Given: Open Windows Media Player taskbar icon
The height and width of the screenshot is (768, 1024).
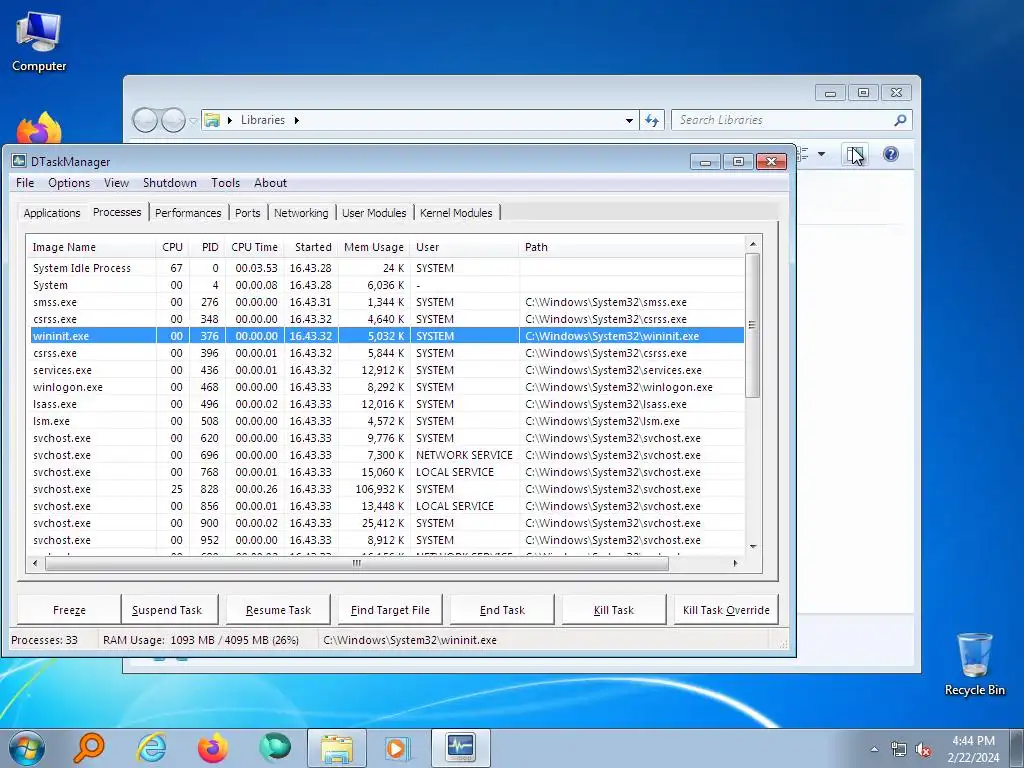Looking at the screenshot, I should coord(398,748).
